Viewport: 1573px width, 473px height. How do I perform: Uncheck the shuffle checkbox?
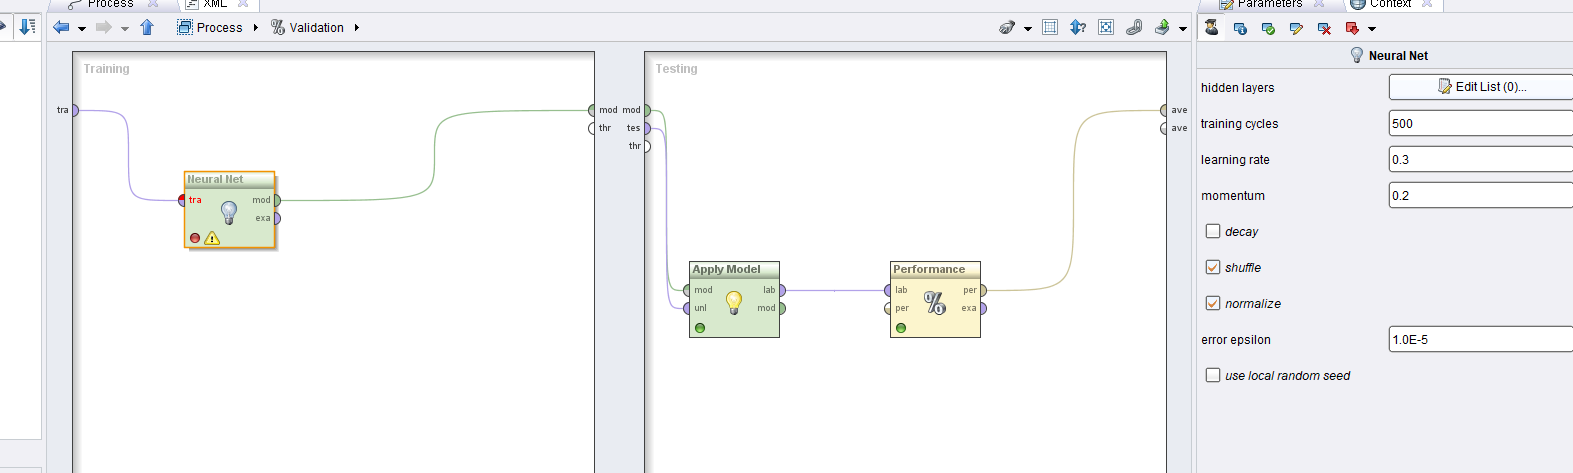[x=1213, y=267]
